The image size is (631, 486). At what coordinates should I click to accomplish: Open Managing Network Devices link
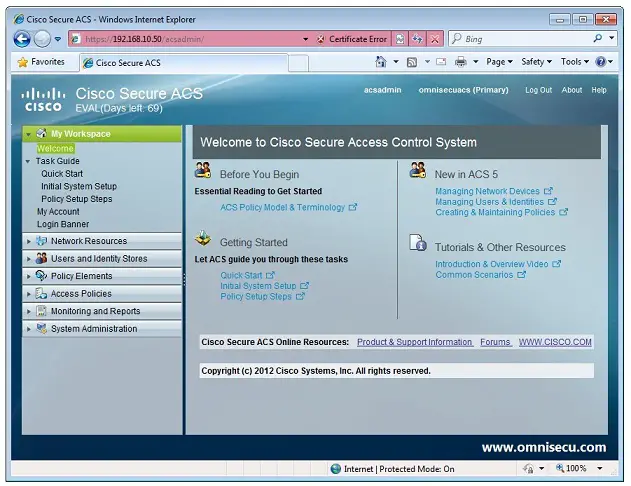coord(494,191)
